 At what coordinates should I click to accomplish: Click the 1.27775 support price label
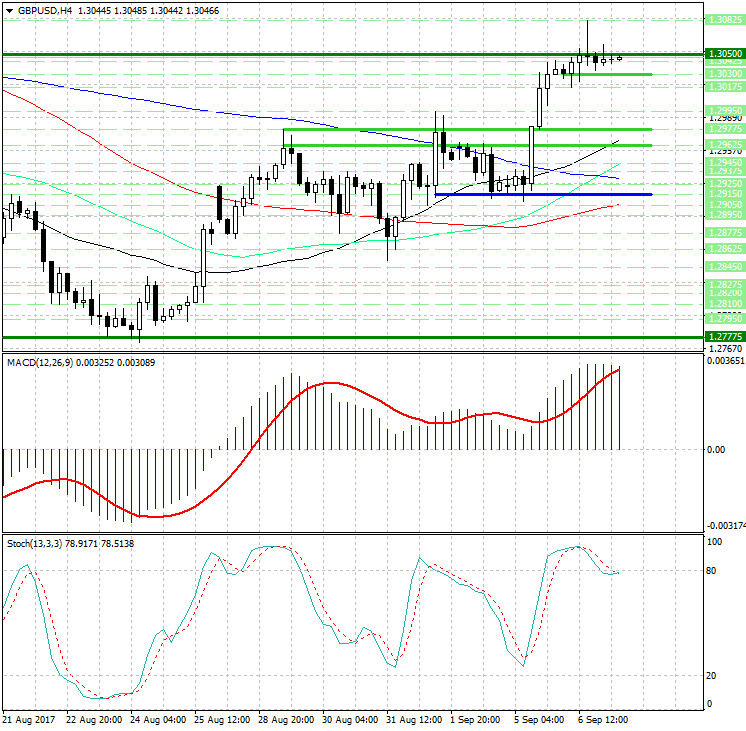(x=723, y=337)
